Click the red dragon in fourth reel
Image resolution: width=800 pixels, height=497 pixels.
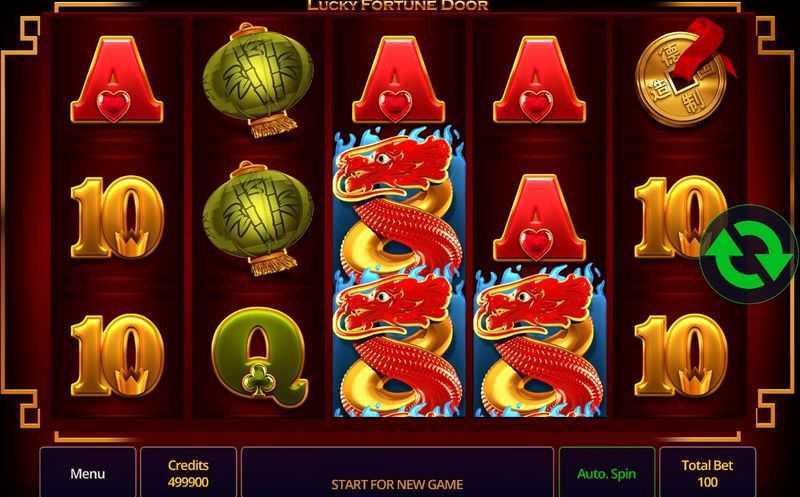[x=540, y=343]
